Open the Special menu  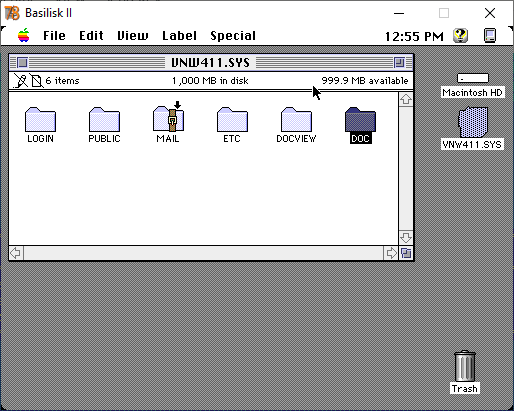point(233,36)
